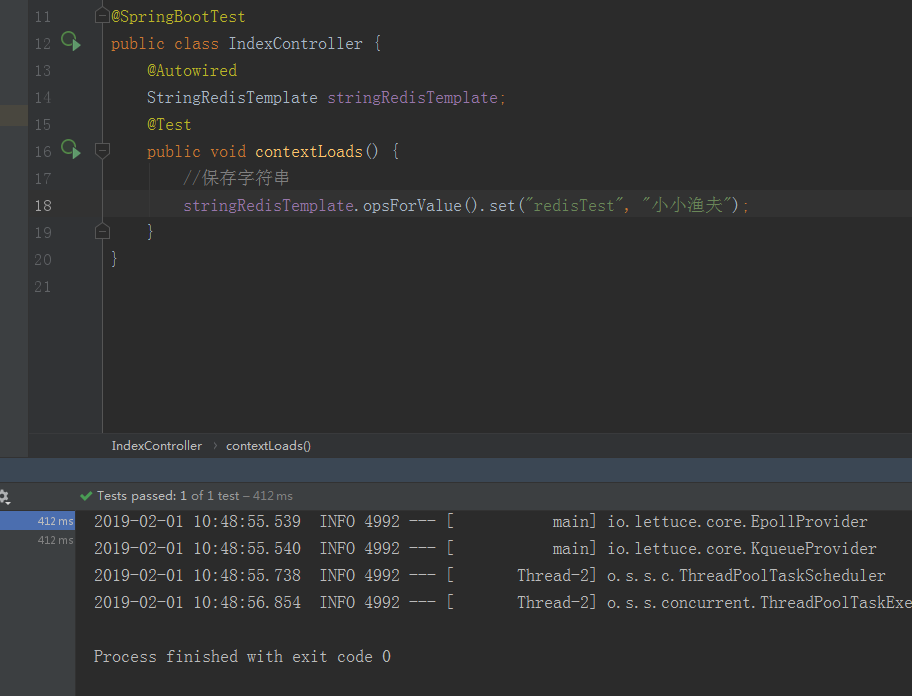Run the IndexController test class gutter icon
This screenshot has width=912, height=696.
click(x=71, y=41)
